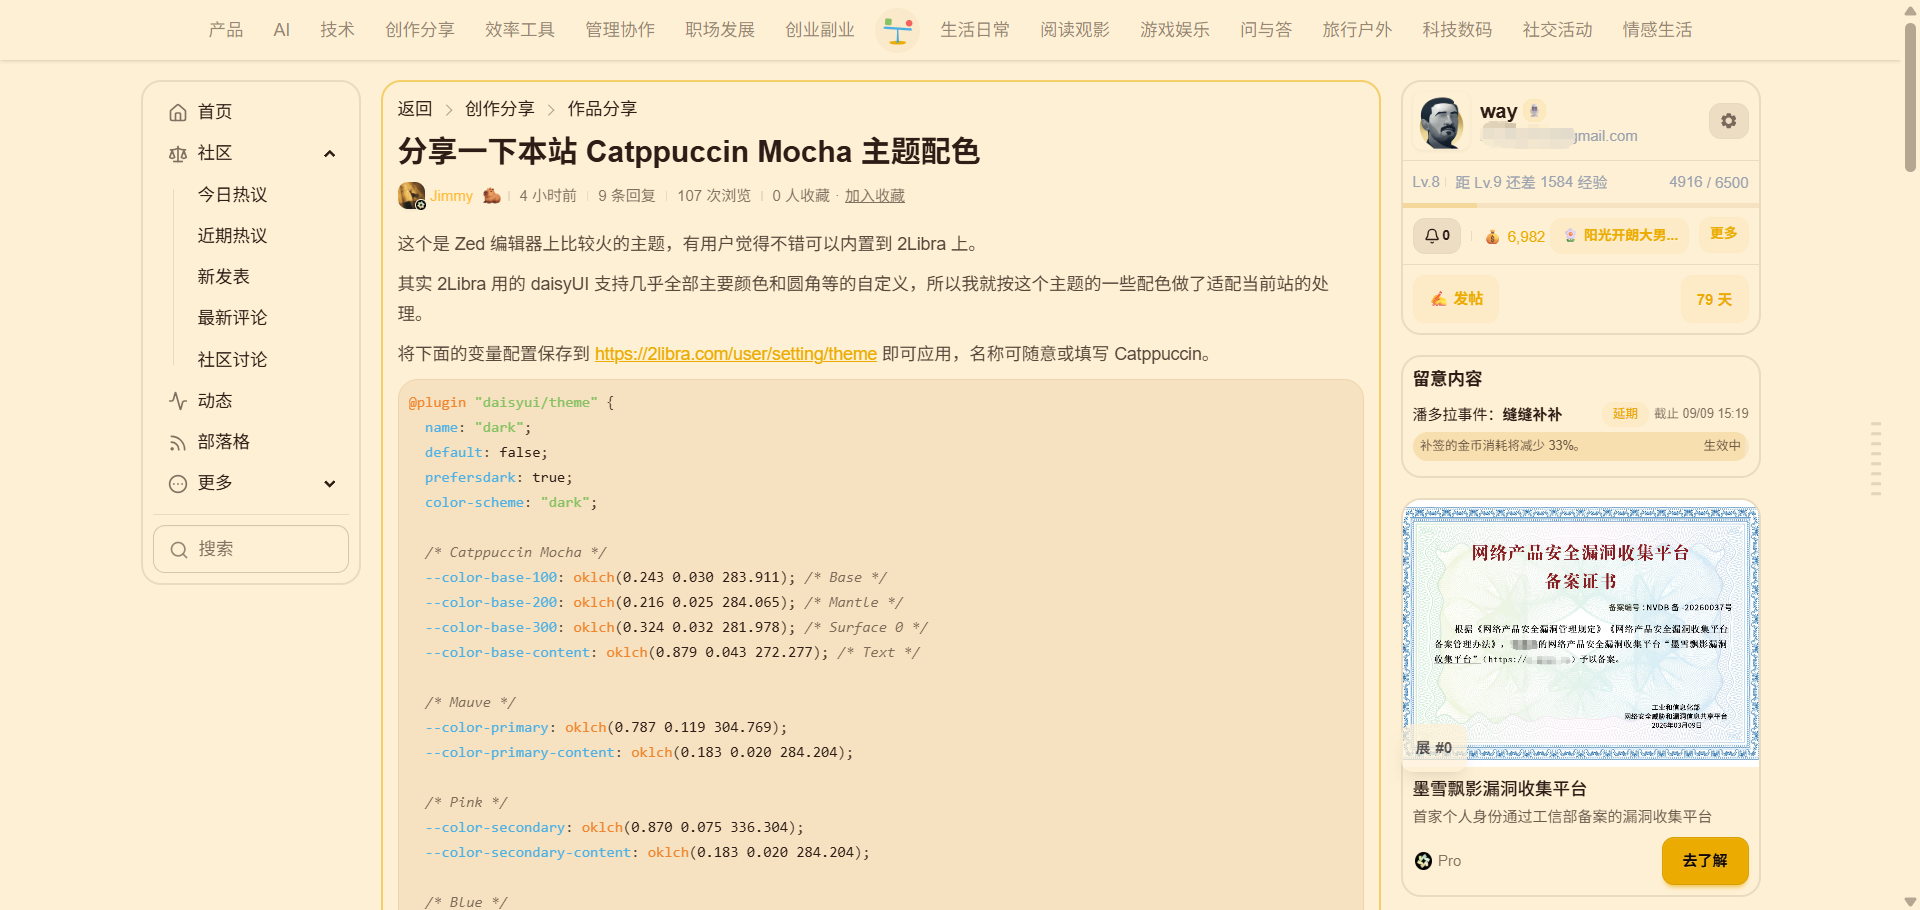Go to 情感生活 category

tap(1657, 30)
